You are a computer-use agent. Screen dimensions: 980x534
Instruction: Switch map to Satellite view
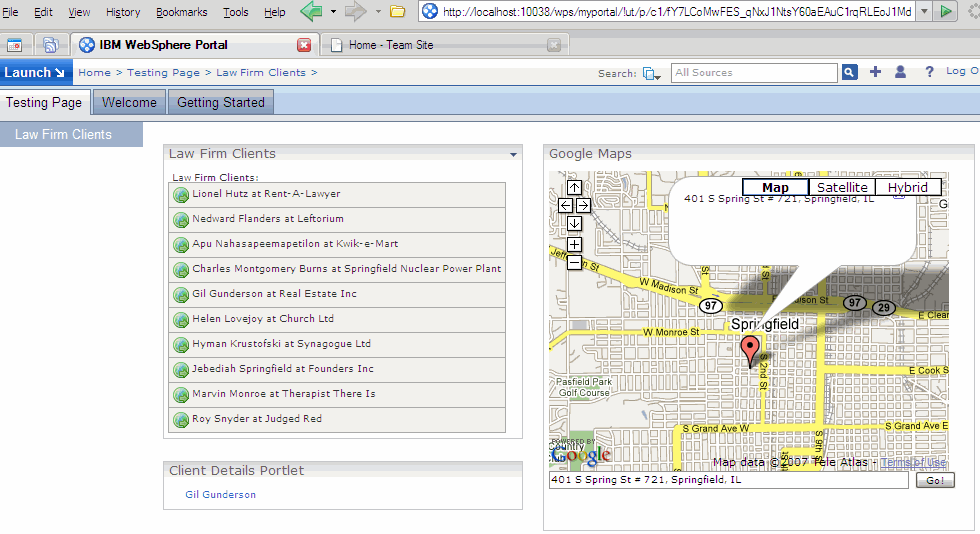click(842, 188)
